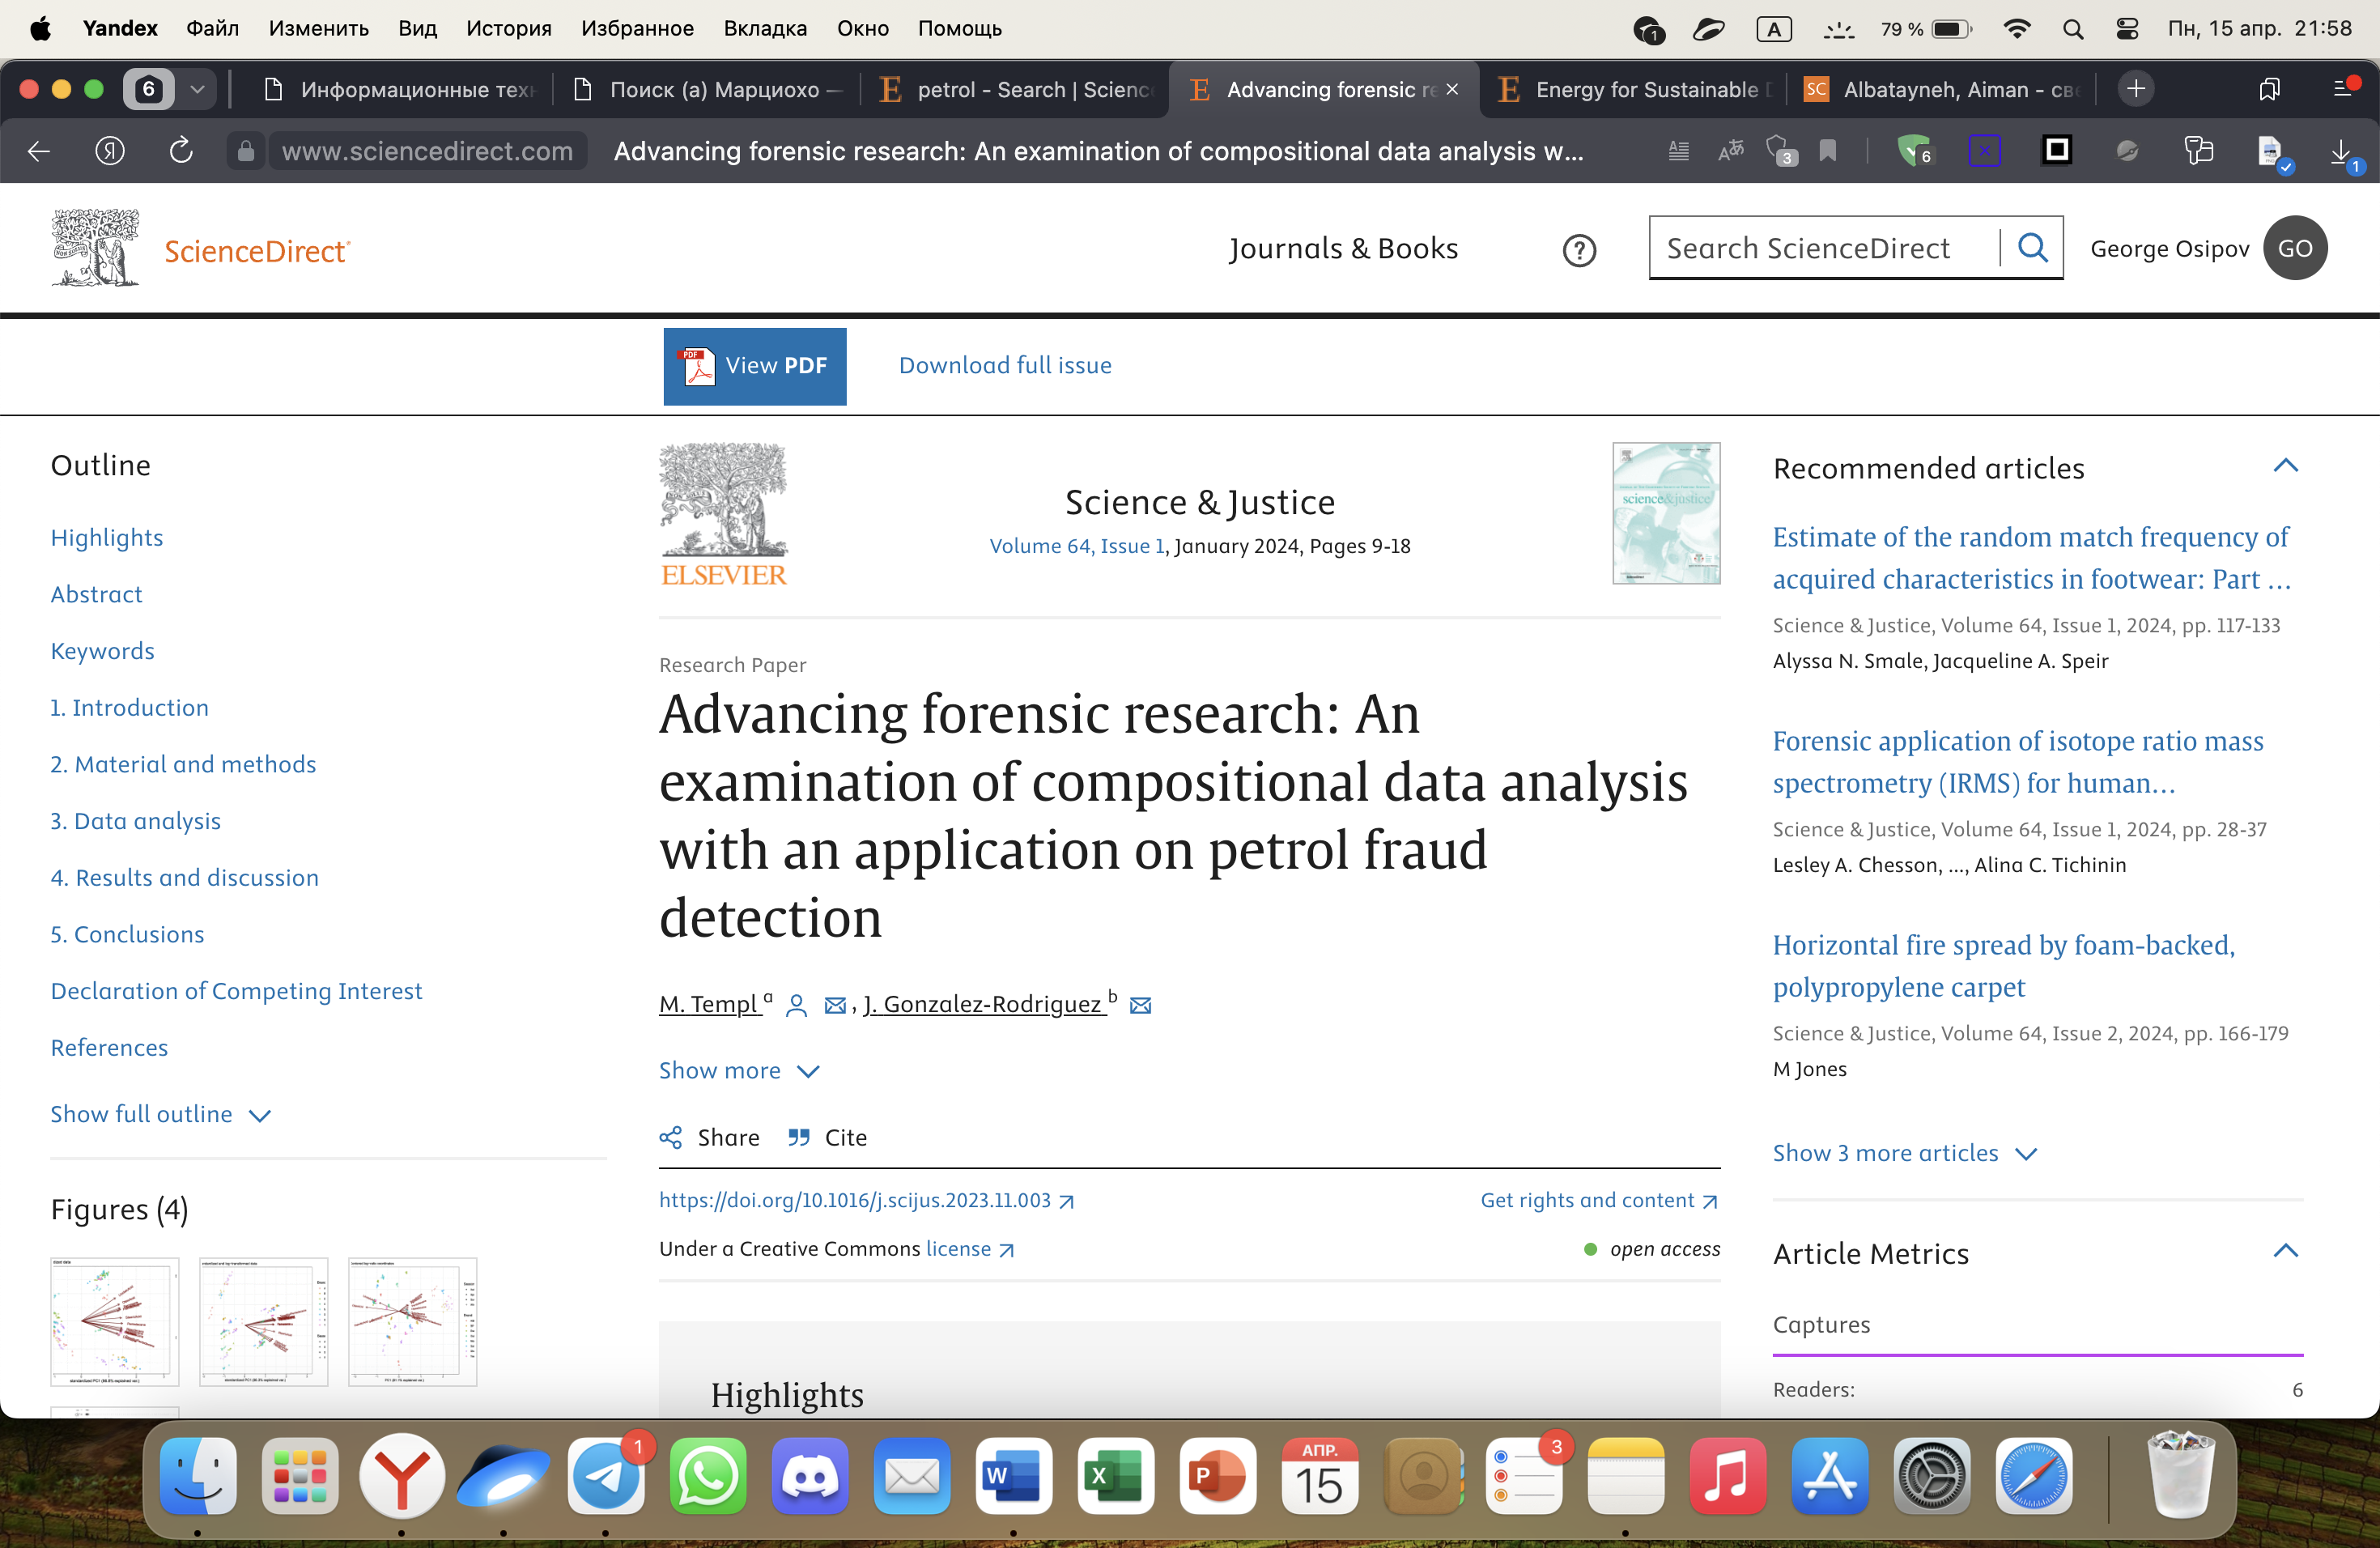Click the View PDF button
2380x1548 pixels.
755,366
